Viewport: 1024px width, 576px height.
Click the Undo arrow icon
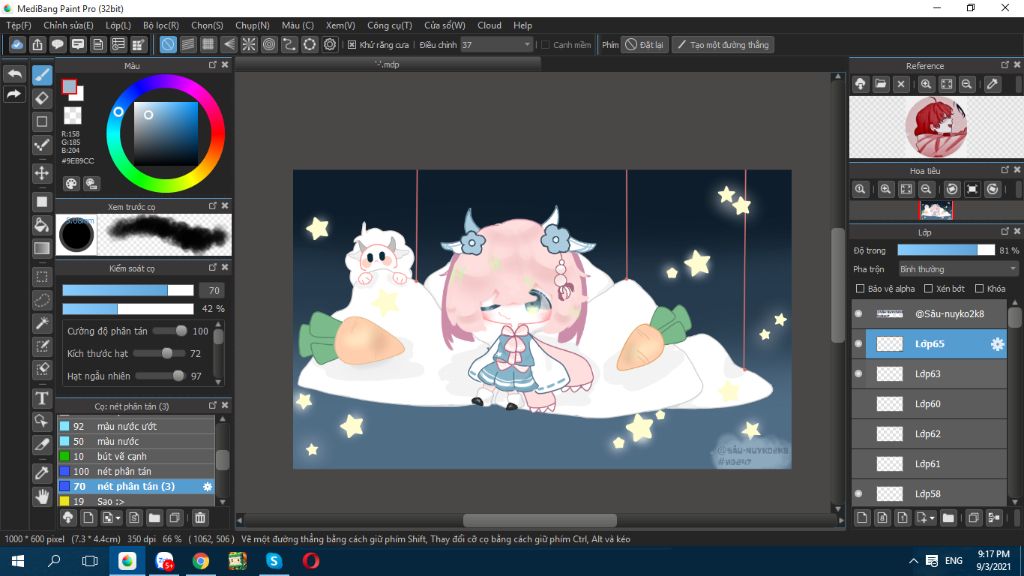pos(14,74)
